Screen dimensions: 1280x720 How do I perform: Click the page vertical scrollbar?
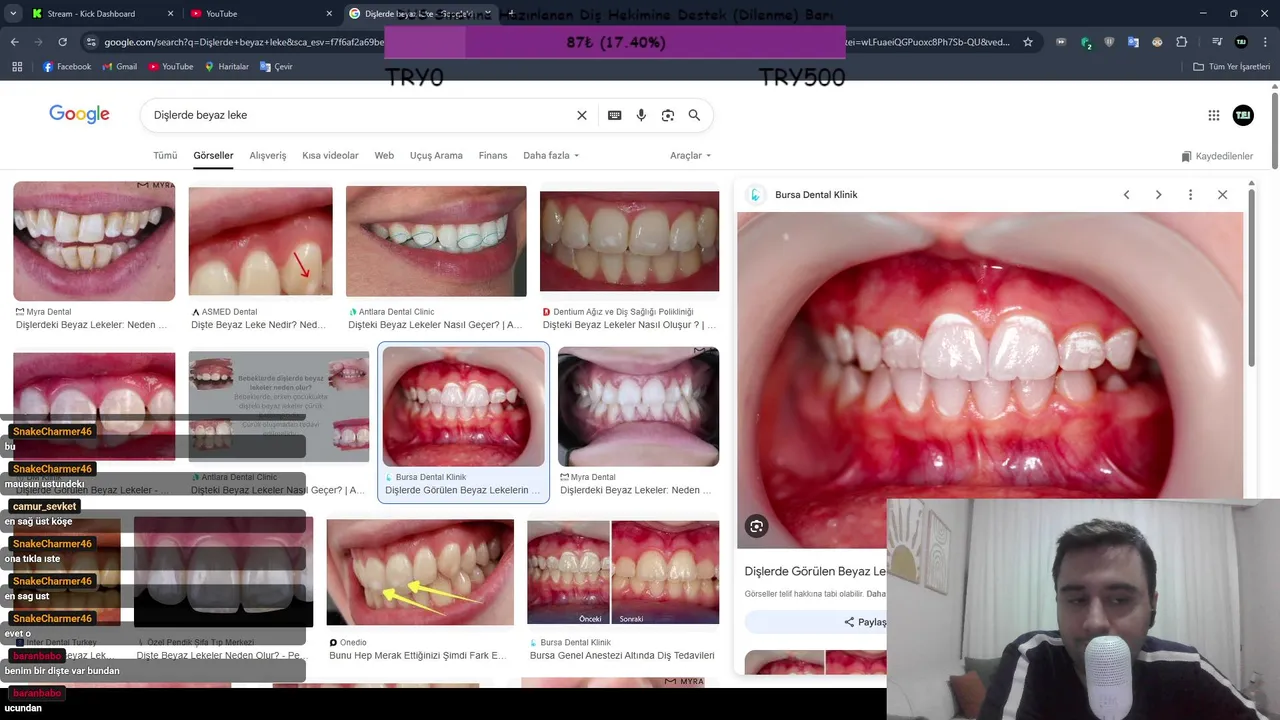tap(1275, 130)
